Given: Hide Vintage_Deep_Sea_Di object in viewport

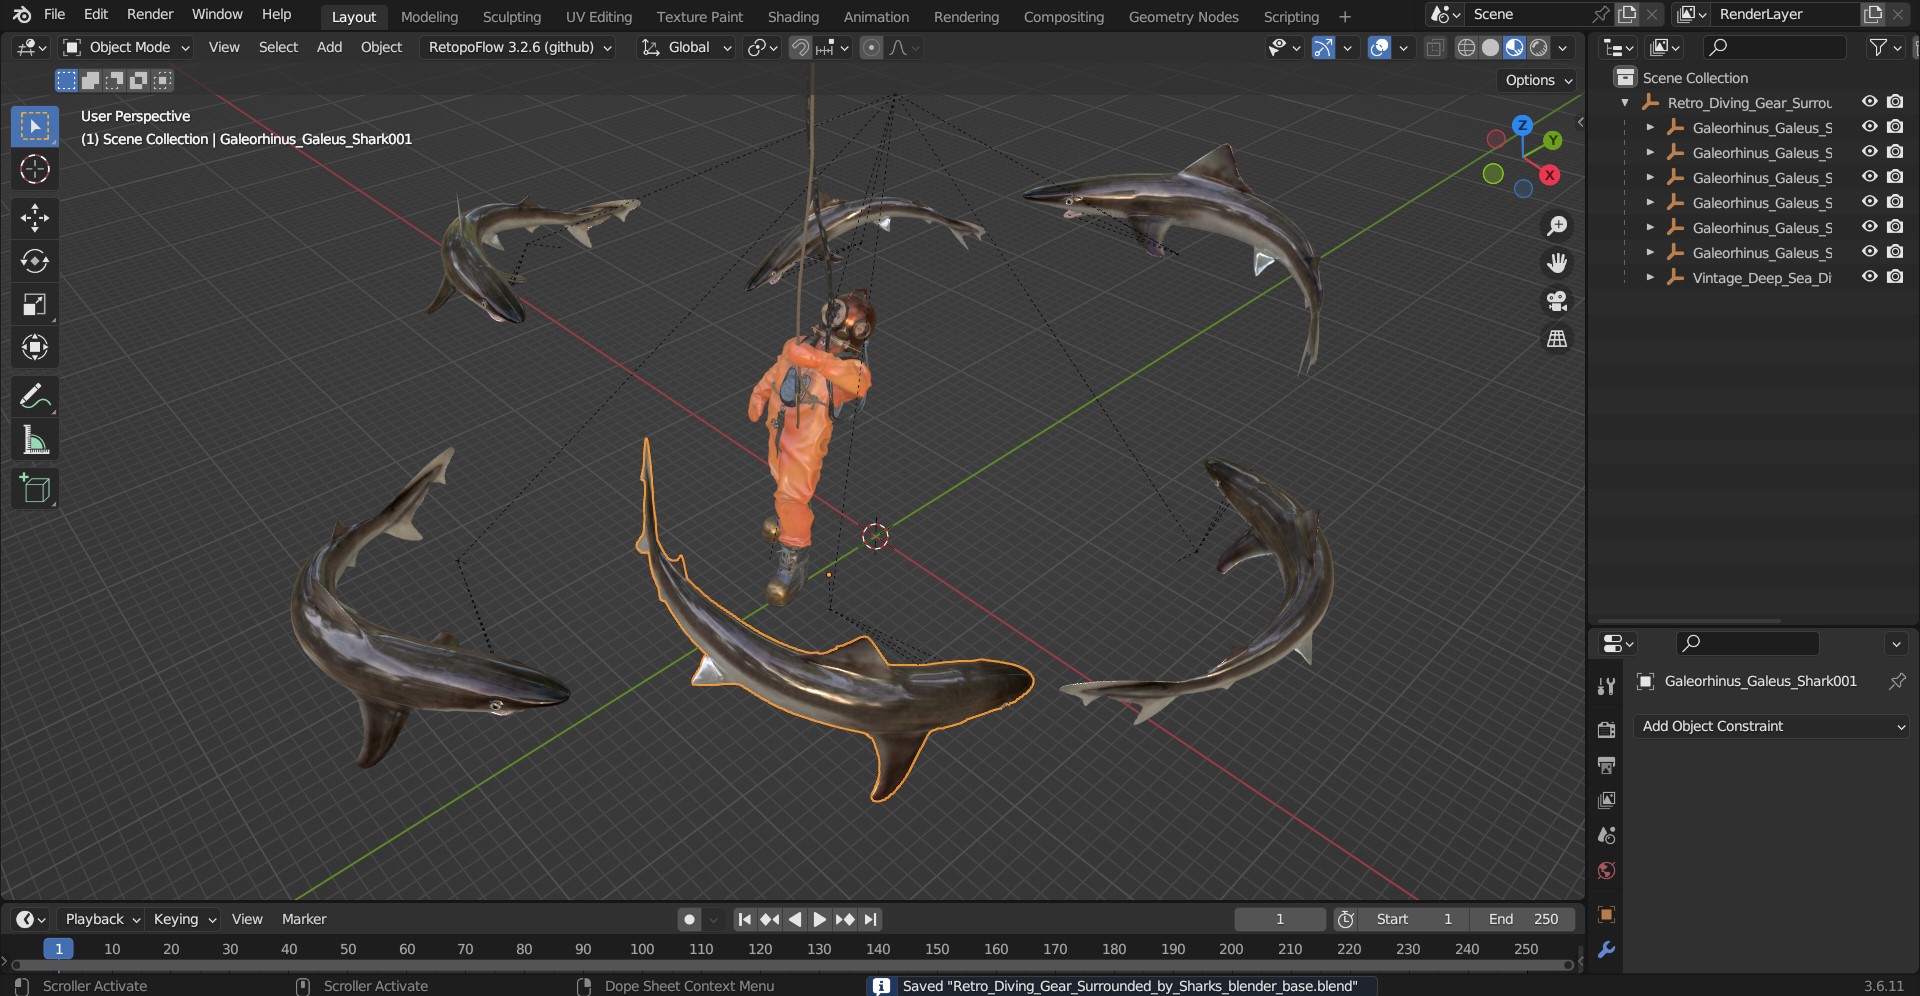Looking at the screenshot, I should pos(1869,277).
